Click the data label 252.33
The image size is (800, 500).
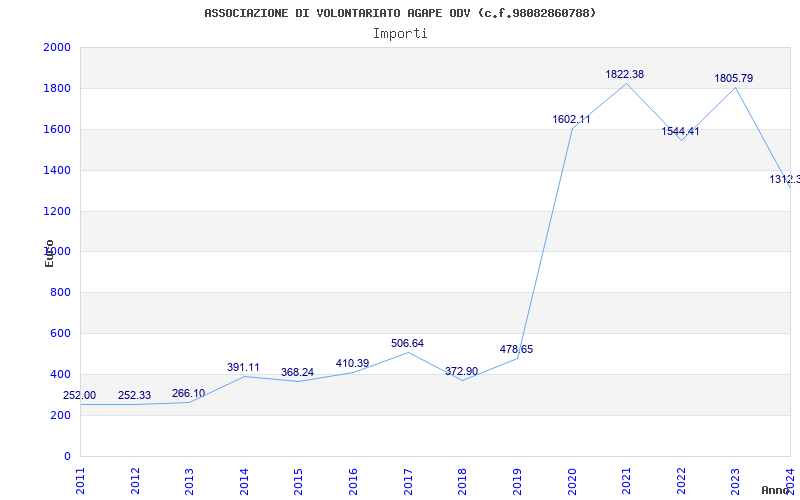(x=134, y=395)
